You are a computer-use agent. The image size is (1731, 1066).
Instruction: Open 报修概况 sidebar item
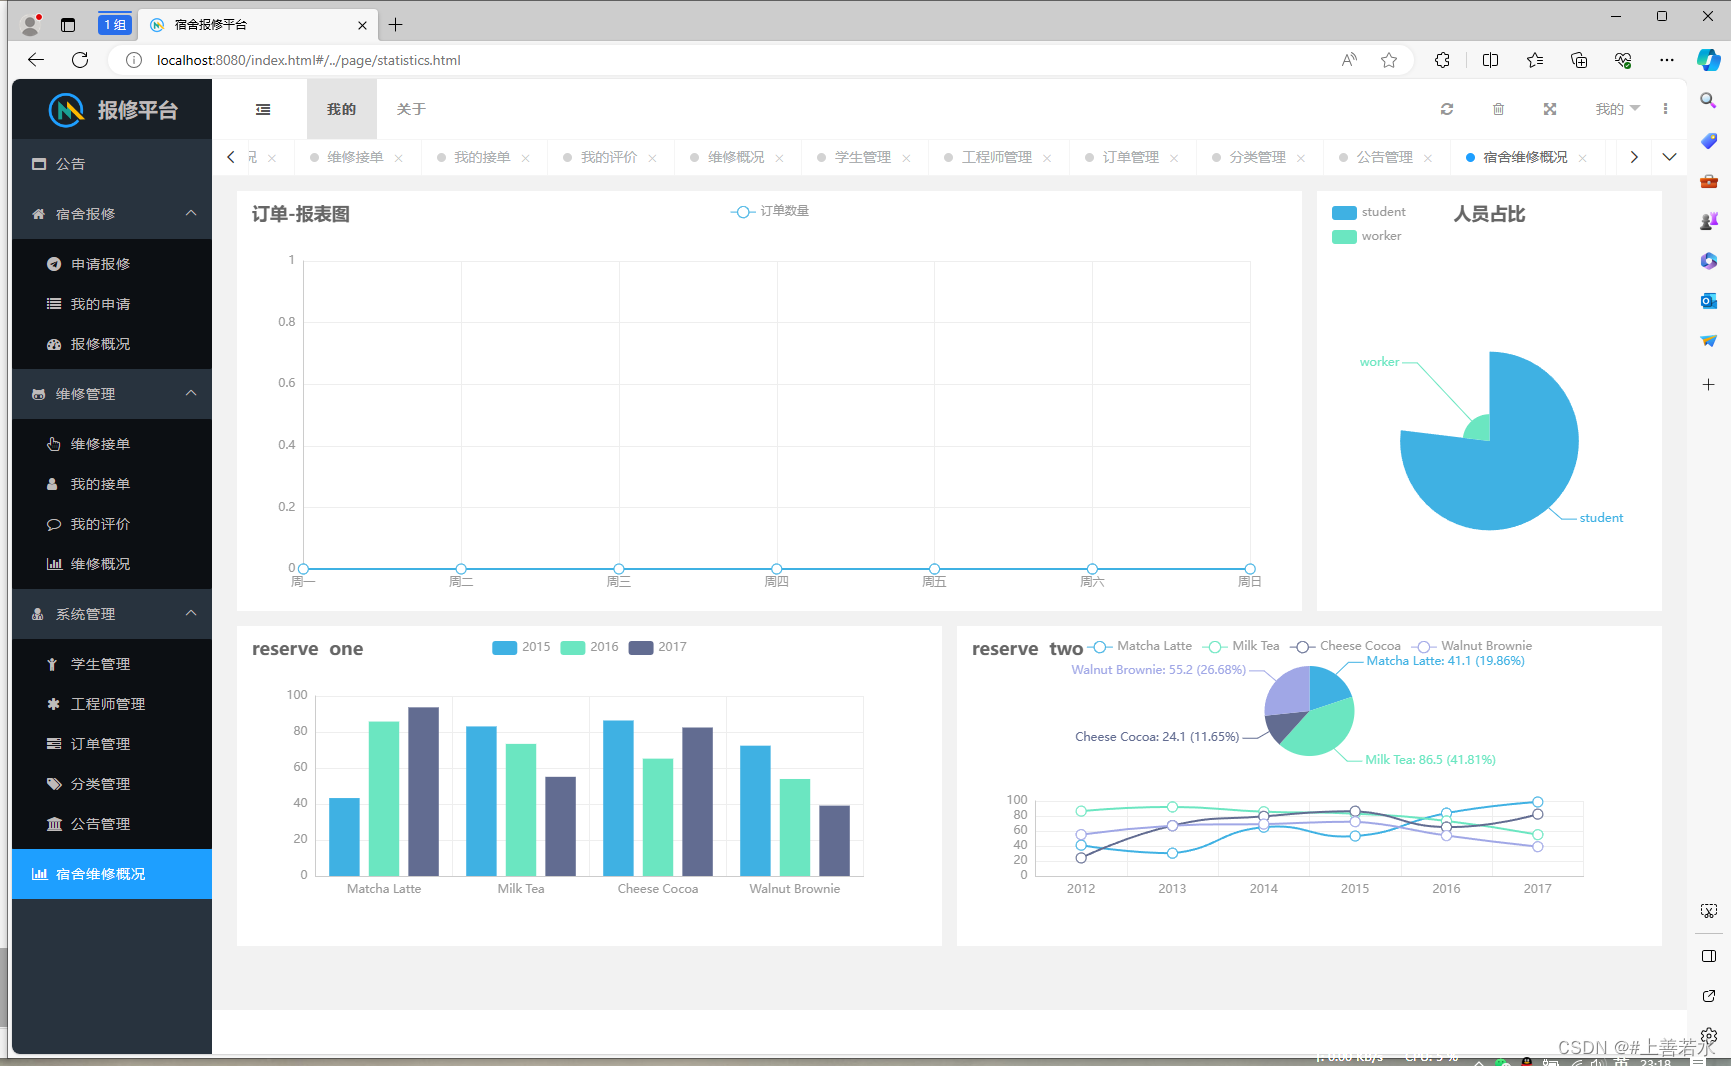(x=112, y=344)
